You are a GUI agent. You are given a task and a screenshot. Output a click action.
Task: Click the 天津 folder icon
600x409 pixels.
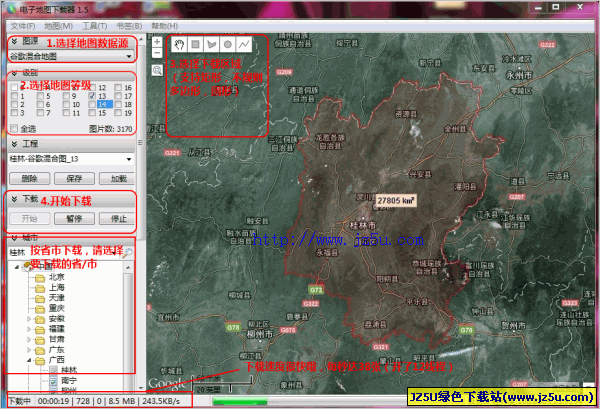point(40,298)
